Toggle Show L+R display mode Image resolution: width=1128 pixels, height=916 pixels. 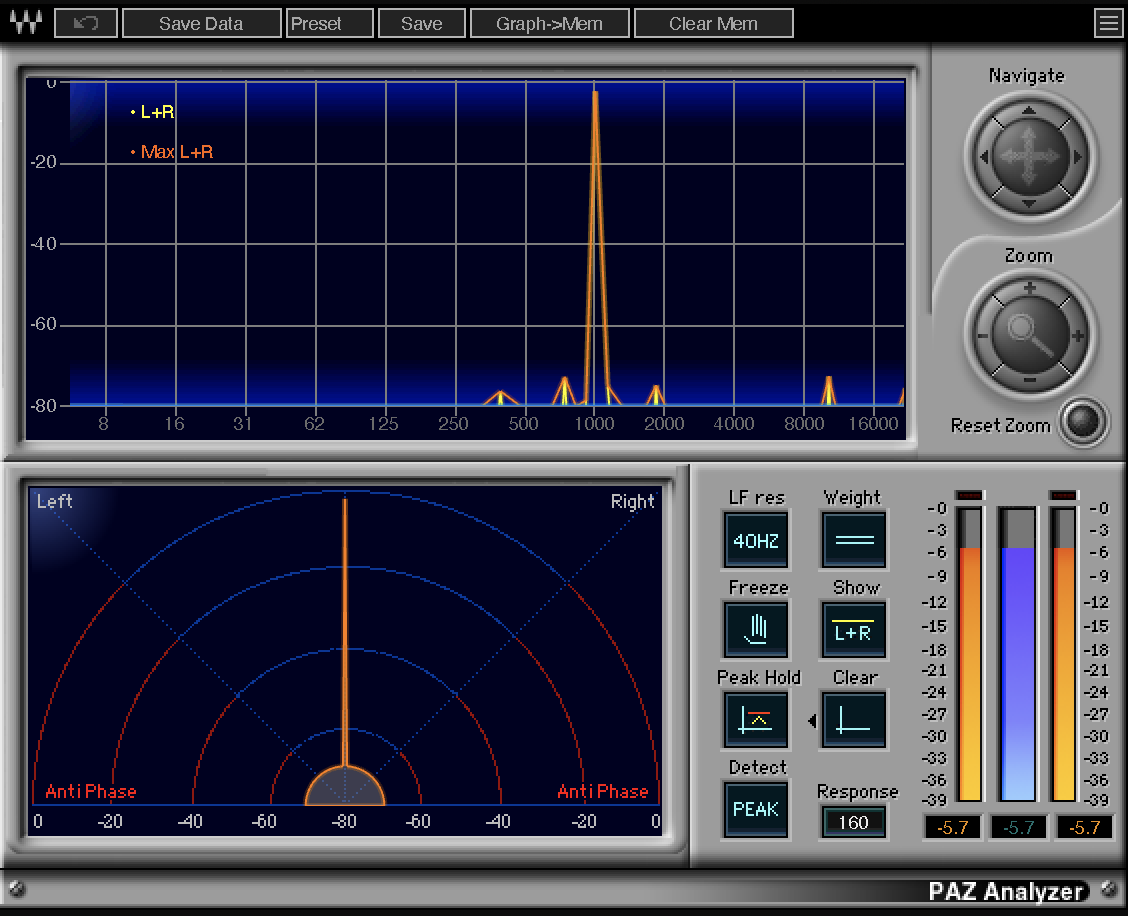854,630
